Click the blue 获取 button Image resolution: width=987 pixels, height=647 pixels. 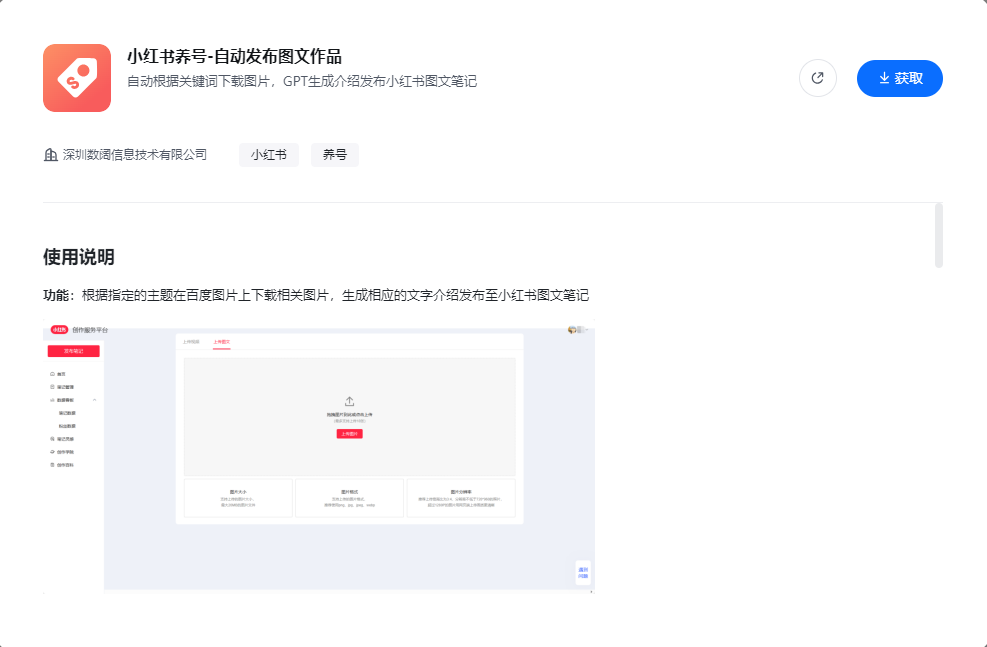tap(899, 78)
